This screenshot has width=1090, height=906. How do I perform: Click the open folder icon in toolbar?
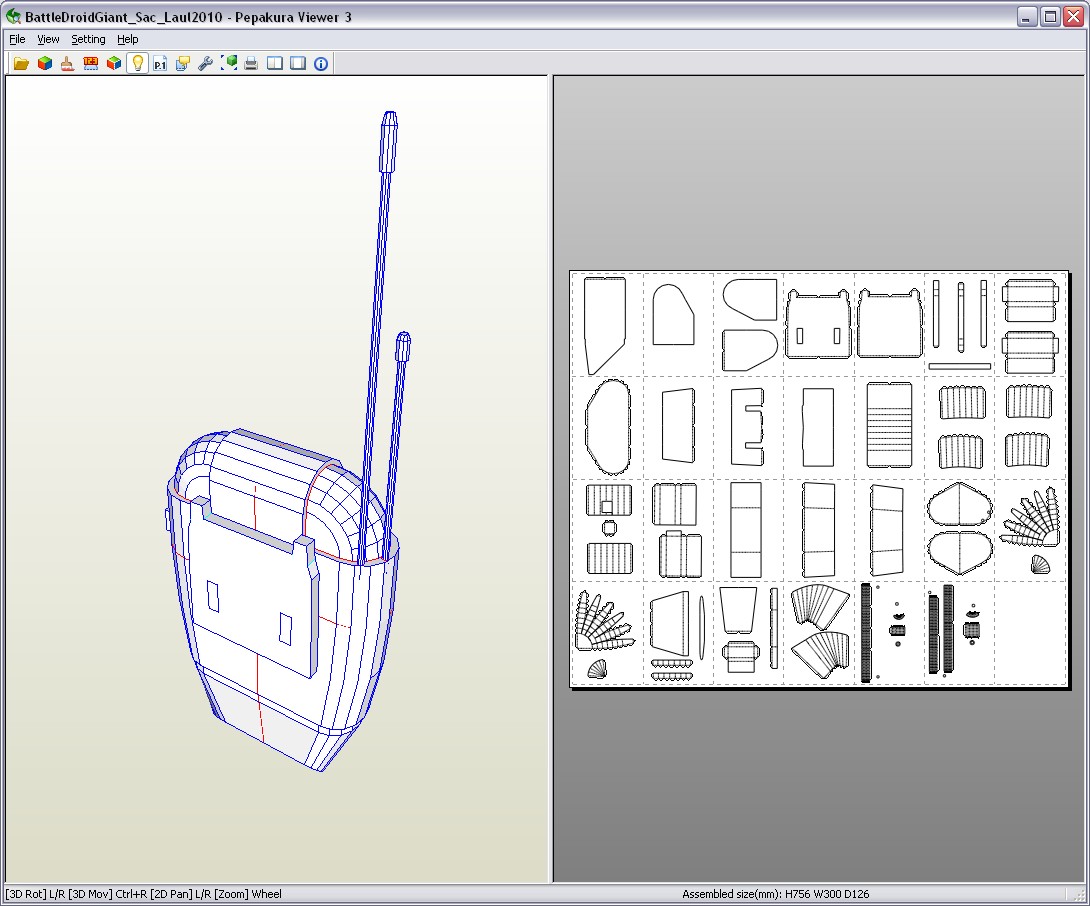(21, 63)
